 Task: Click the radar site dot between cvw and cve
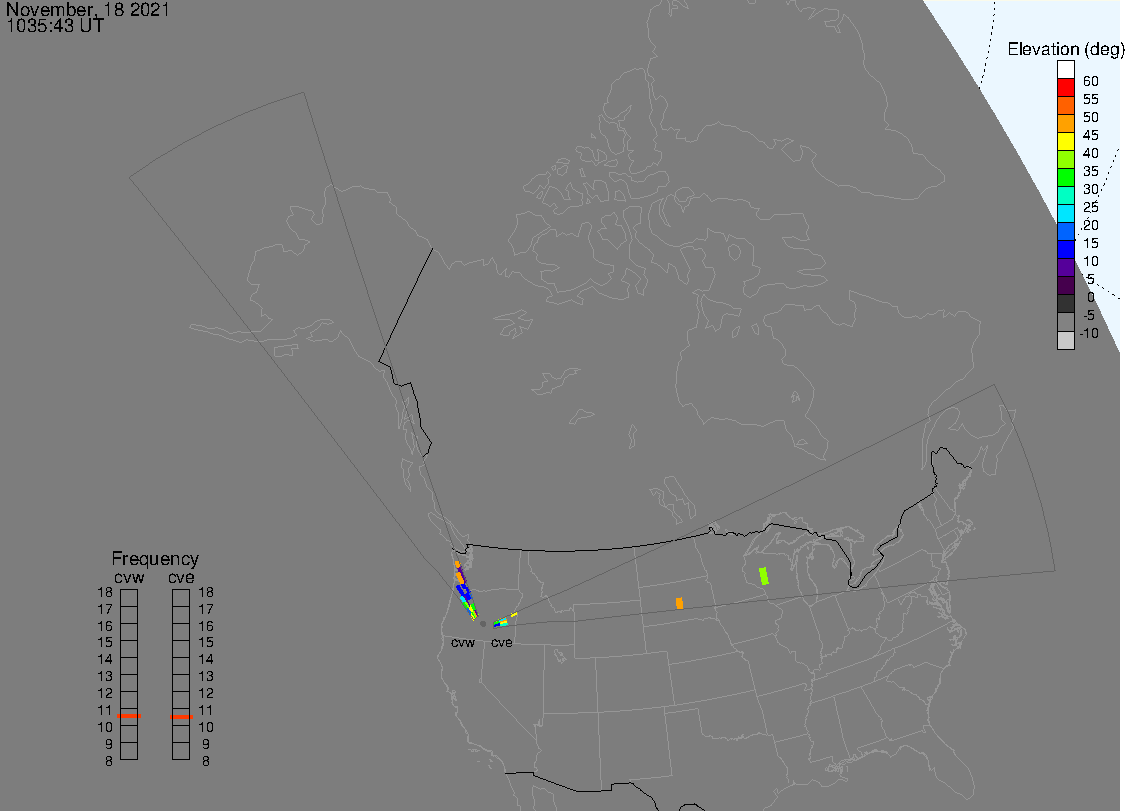point(483,624)
